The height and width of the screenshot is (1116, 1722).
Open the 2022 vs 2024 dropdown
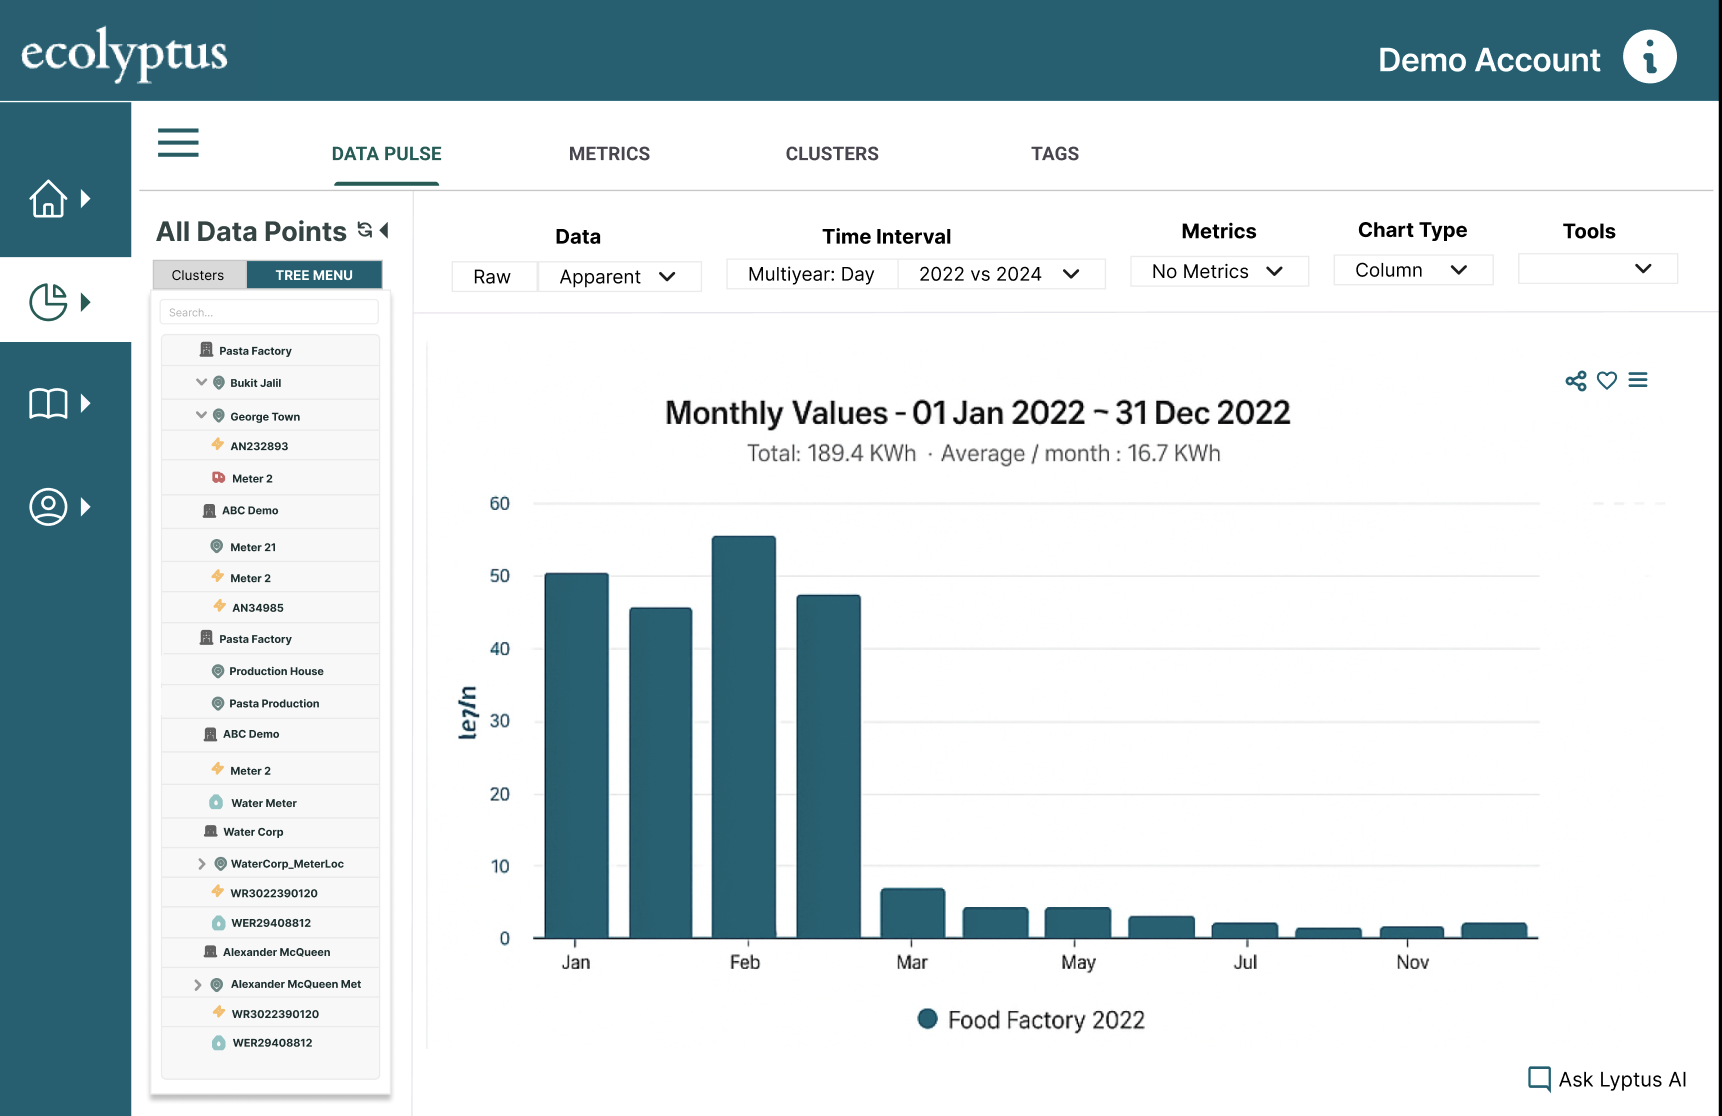tap(1000, 274)
